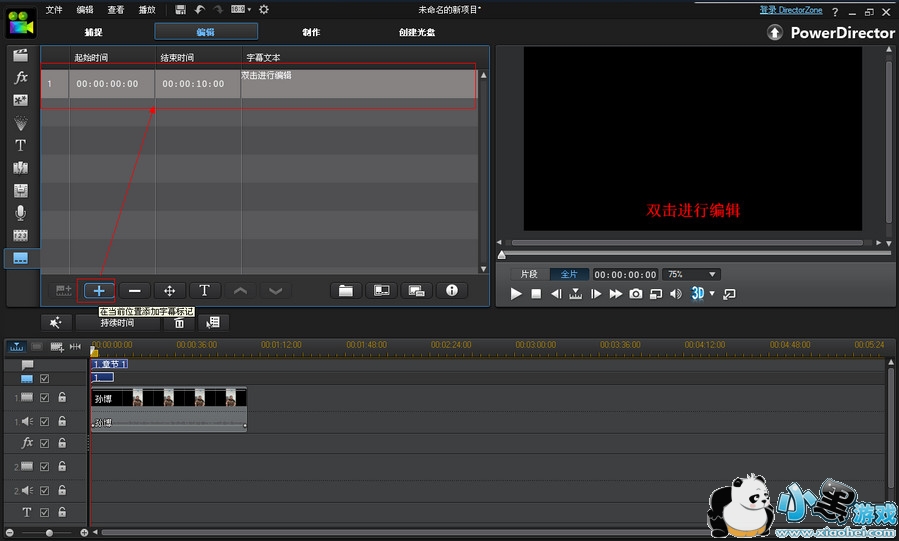
Task: Switch to the 制作 tab
Action: (311, 32)
